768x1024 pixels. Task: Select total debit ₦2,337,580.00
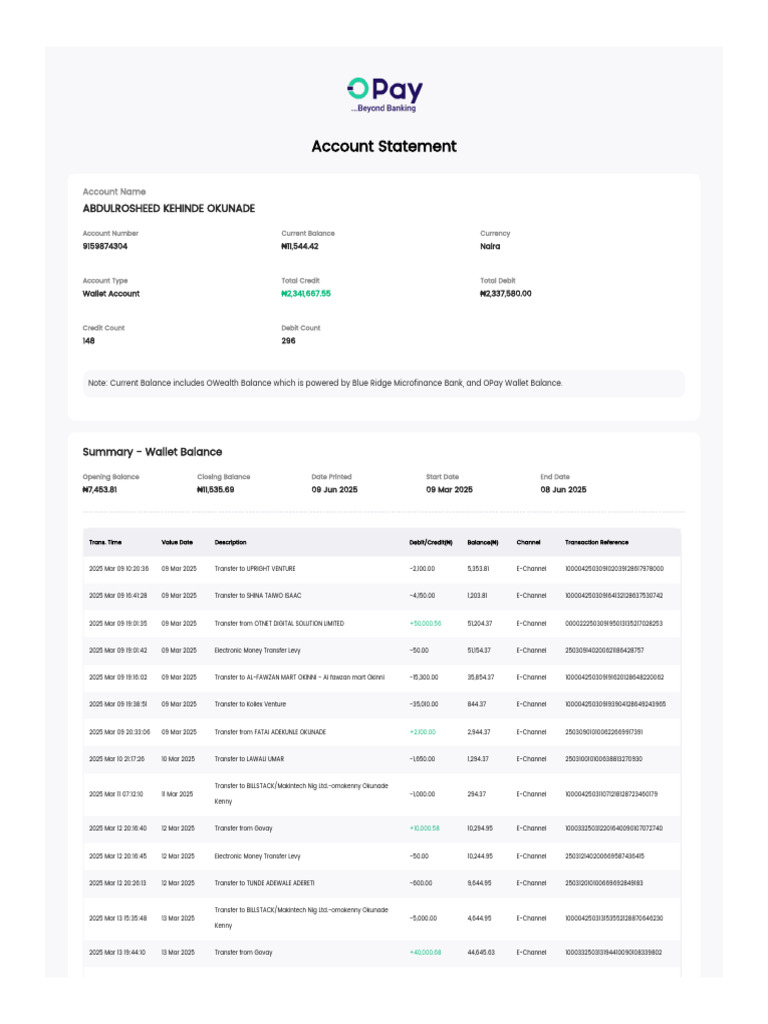click(x=505, y=294)
